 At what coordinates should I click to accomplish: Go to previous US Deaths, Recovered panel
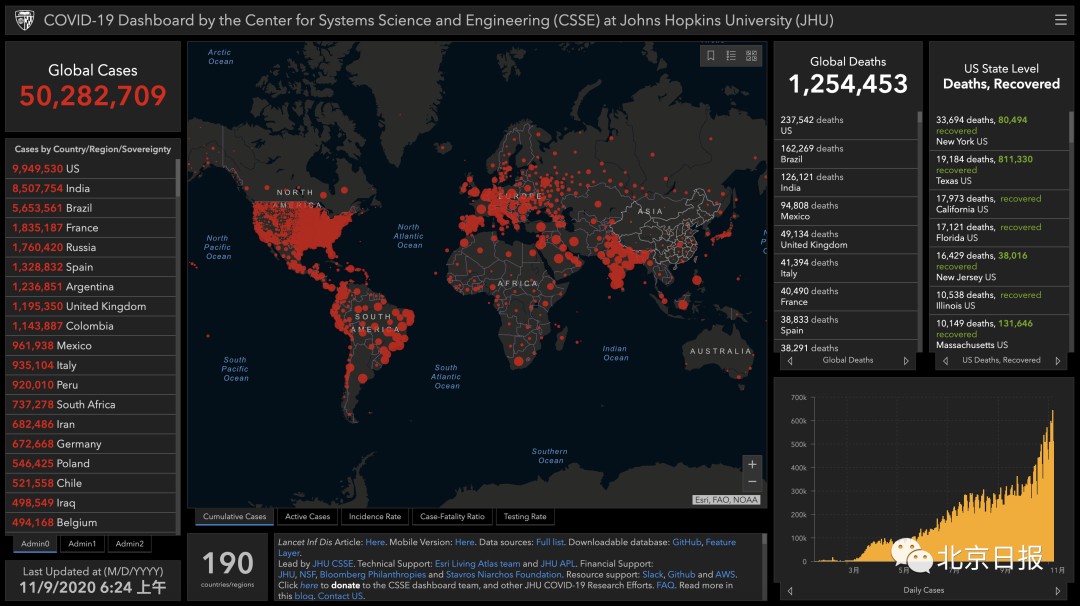[946, 361]
